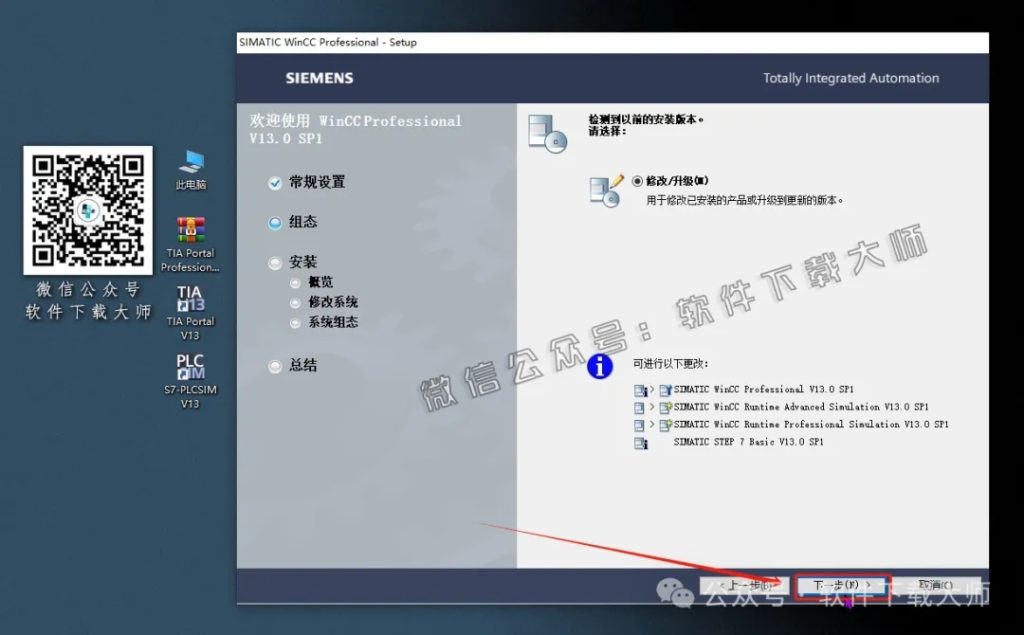Click the blue info icon above the change list

[598, 367]
